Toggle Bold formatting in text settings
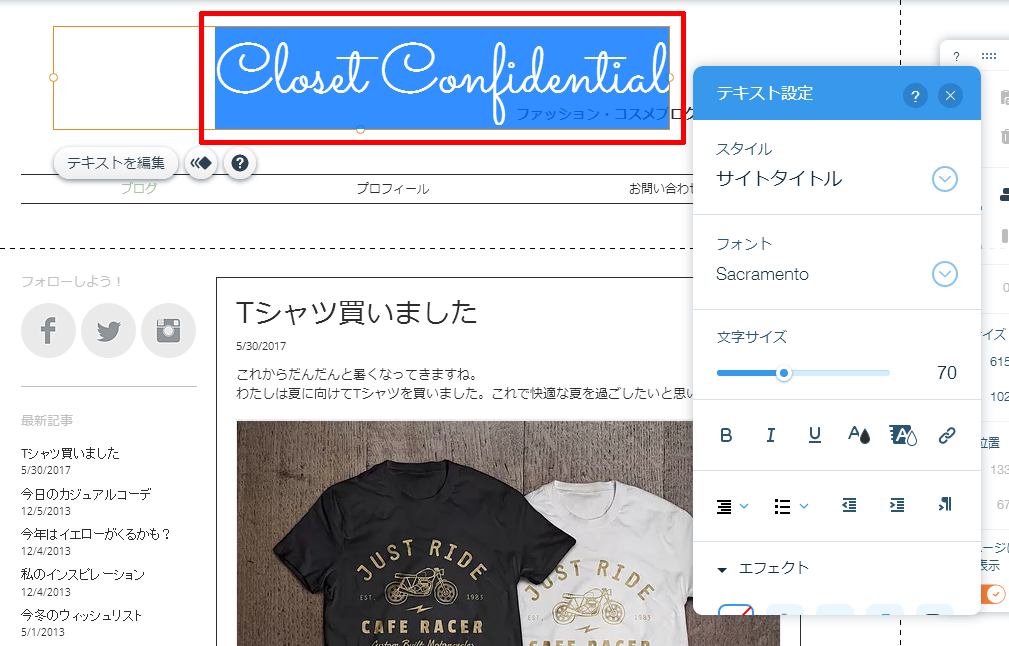The image size is (1009, 646). (726, 436)
